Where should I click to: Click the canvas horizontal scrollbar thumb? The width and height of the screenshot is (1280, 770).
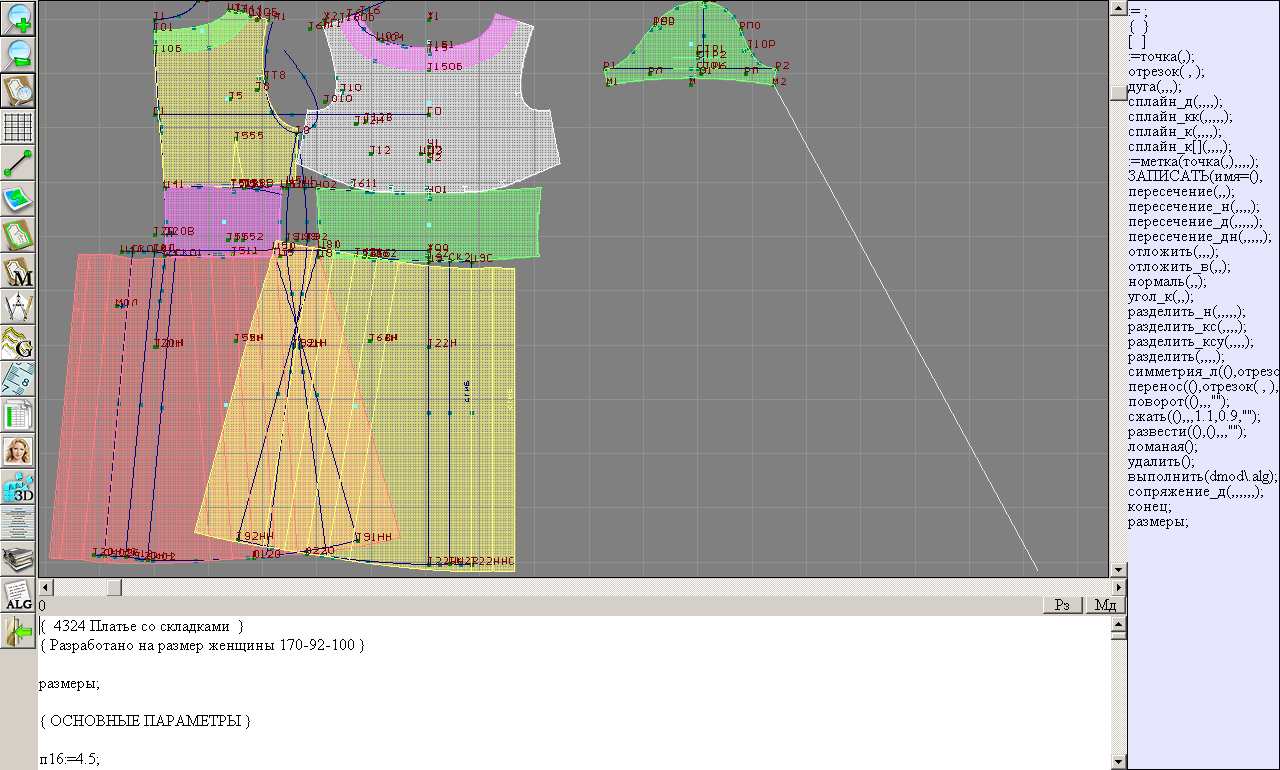(x=113, y=587)
